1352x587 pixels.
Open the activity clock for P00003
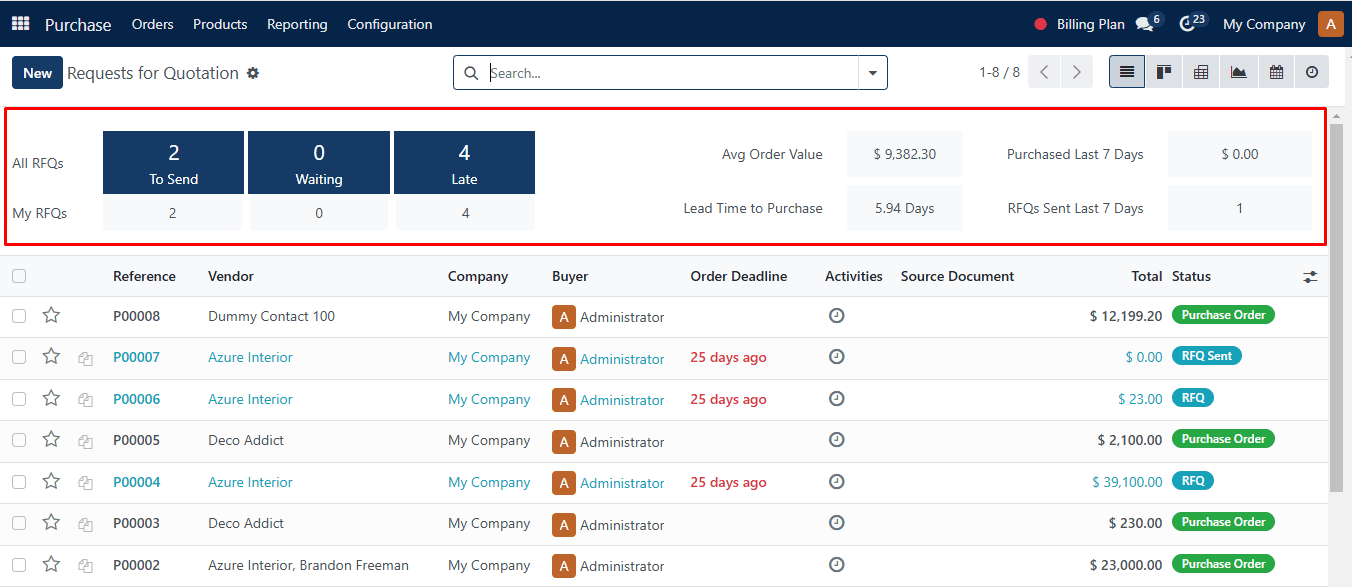[x=837, y=523]
